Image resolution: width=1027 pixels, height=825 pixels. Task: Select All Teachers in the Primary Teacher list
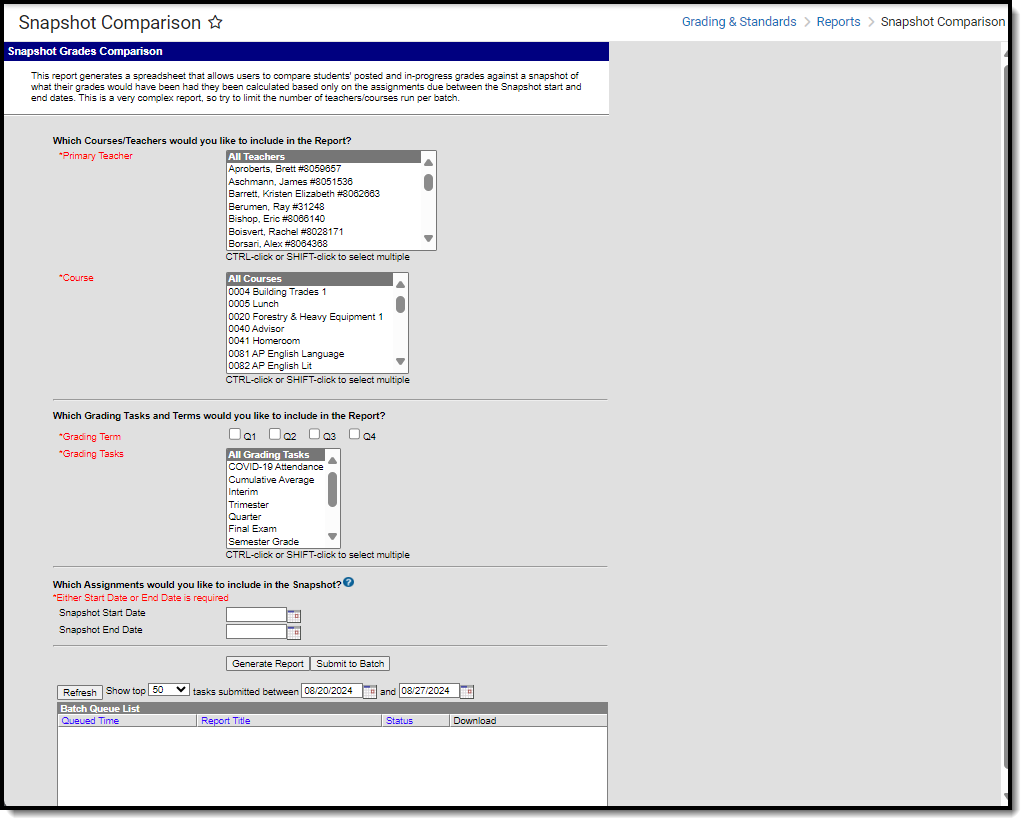[324, 157]
